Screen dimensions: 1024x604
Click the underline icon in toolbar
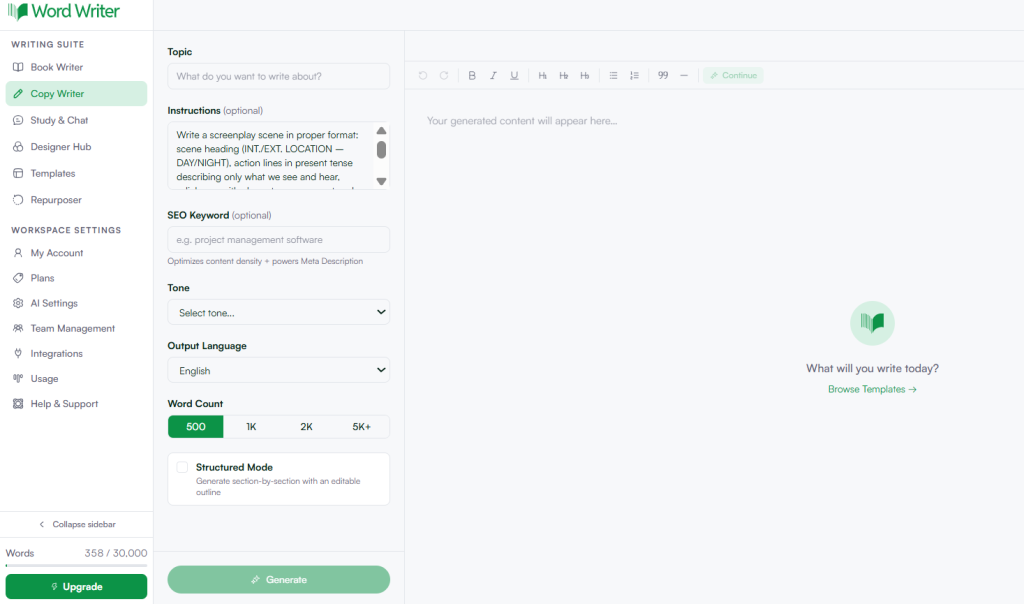514,76
